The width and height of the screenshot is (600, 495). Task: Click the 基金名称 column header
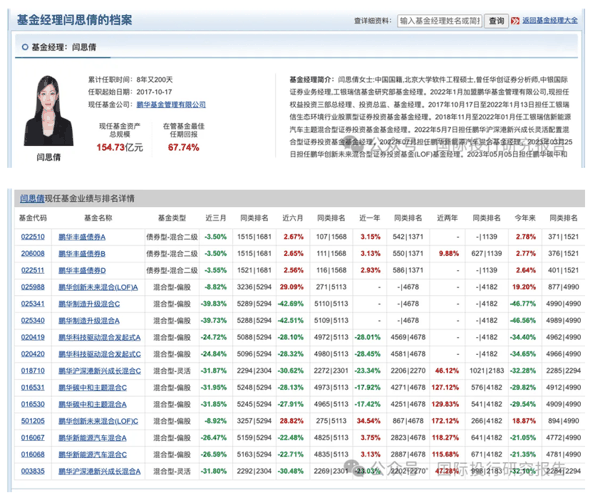click(98, 218)
